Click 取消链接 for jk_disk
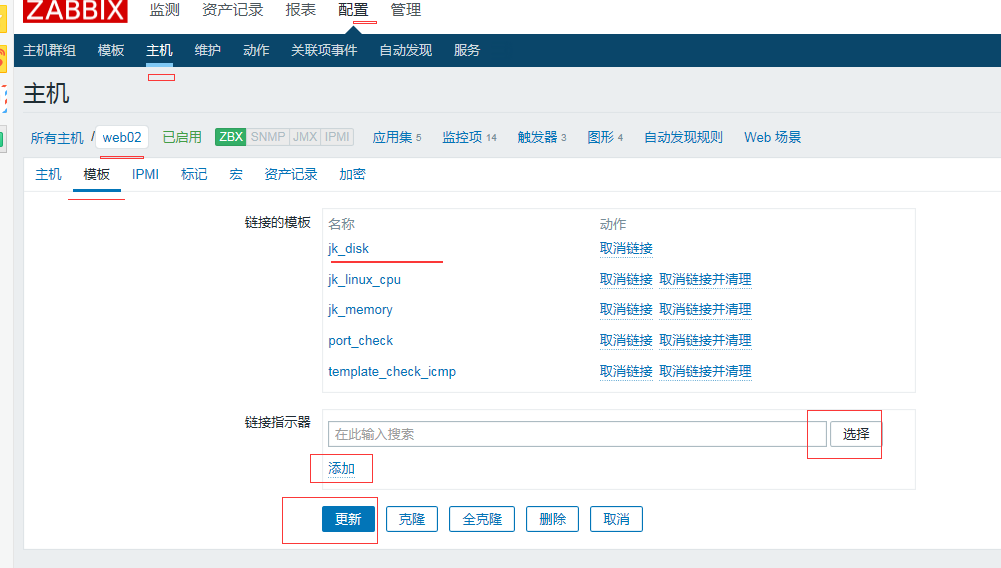The image size is (1001, 568). coord(626,248)
